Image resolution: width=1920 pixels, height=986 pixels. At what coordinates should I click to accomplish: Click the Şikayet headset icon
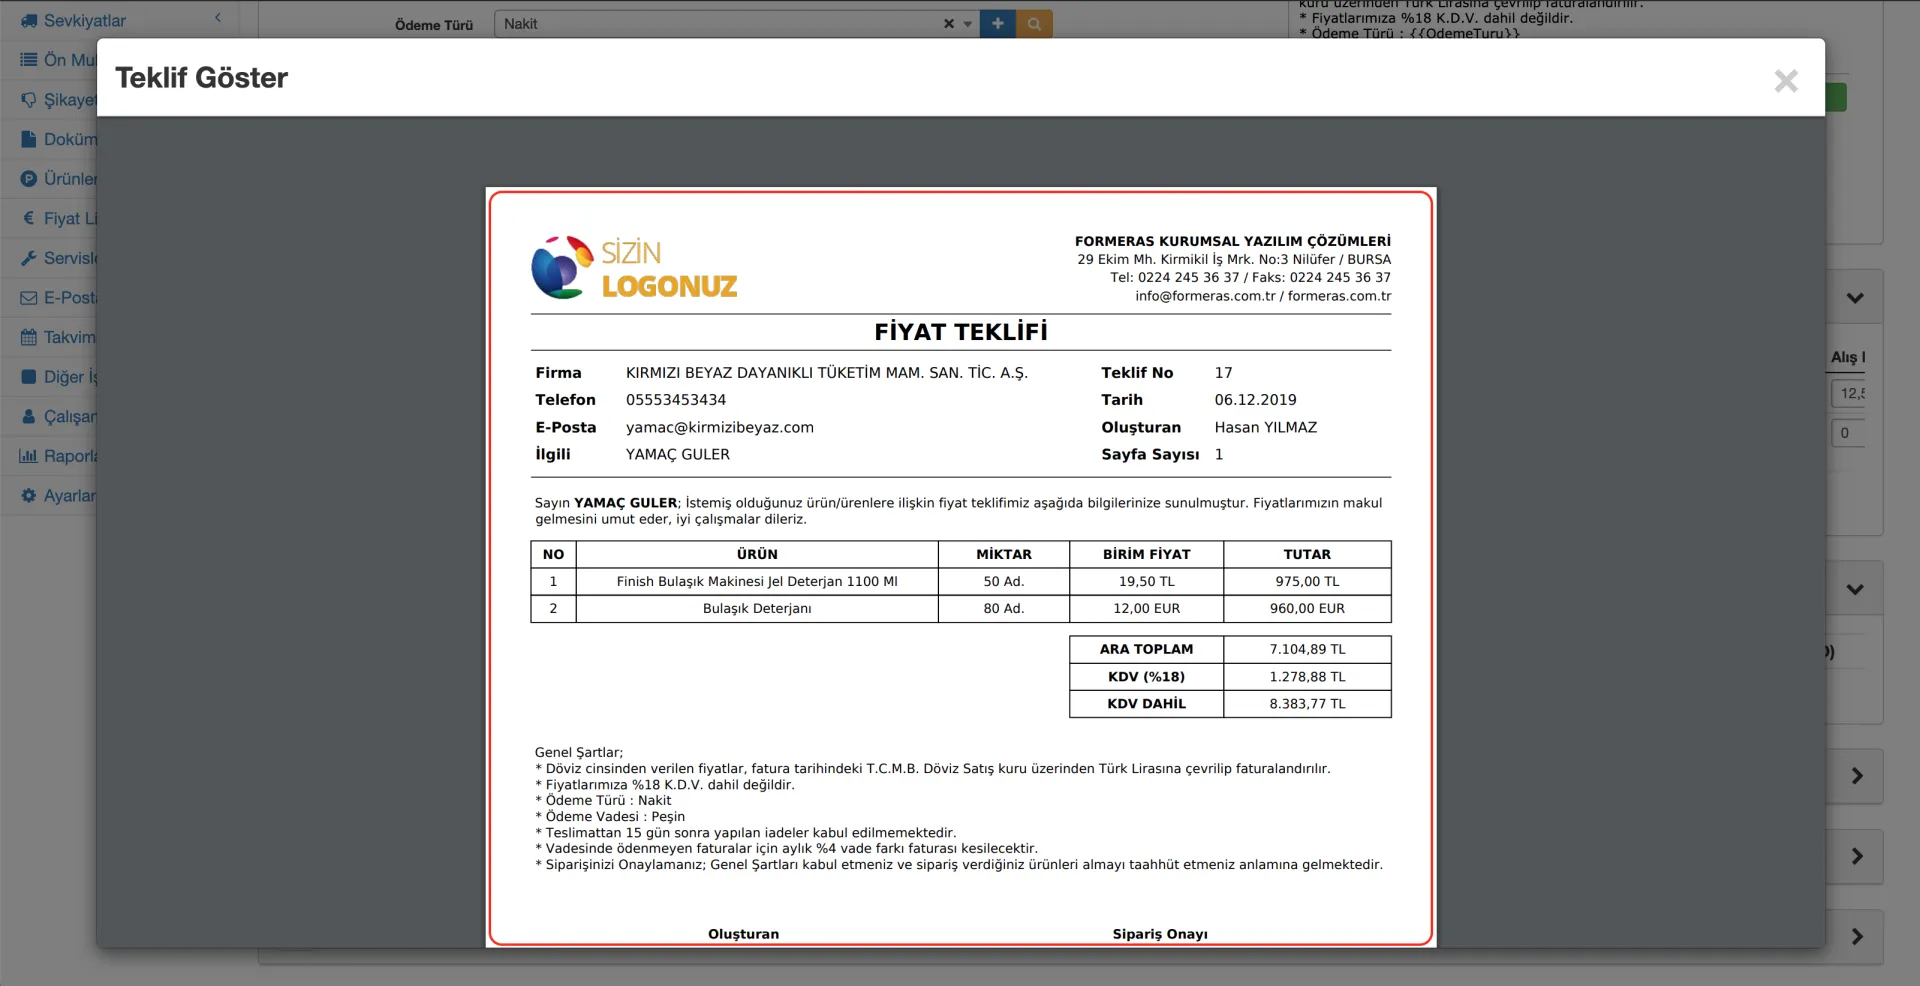pyautogui.click(x=29, y=100)
